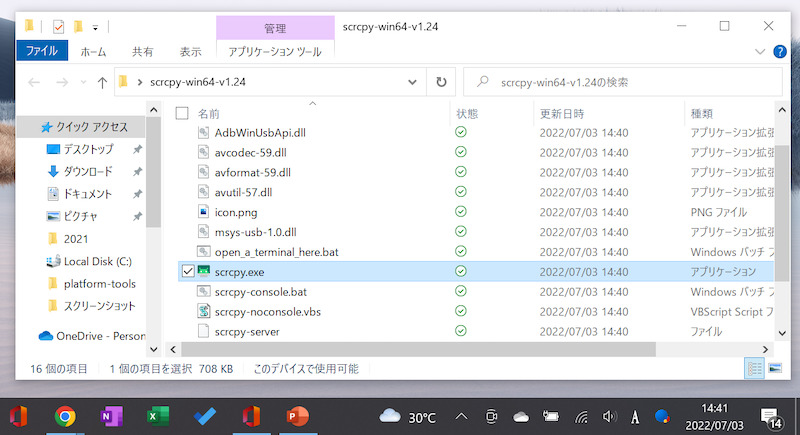Screen dimensions: 800x435
Task: Switch to the 表示 ribbon tab
Action: (190, 51)
